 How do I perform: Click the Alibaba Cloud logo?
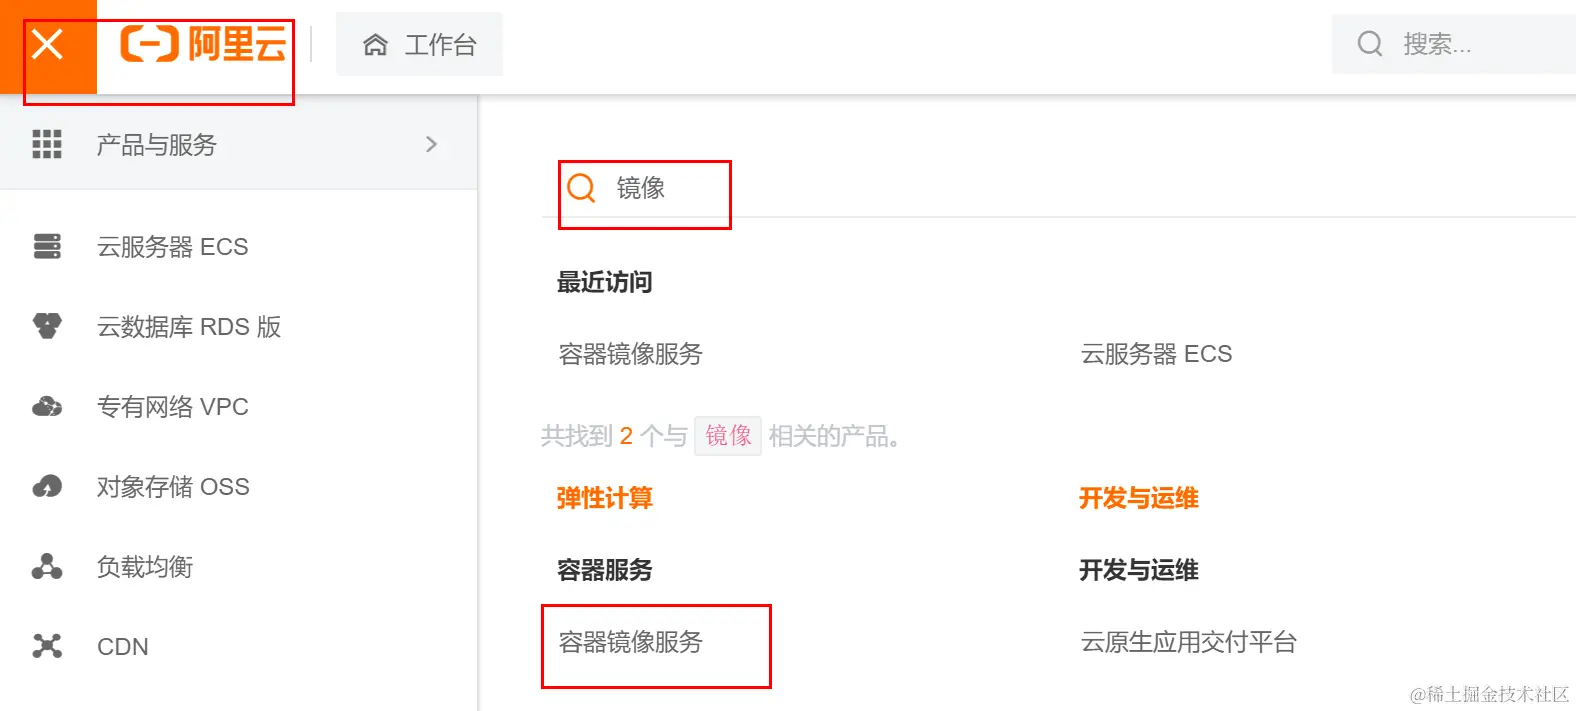204,45
